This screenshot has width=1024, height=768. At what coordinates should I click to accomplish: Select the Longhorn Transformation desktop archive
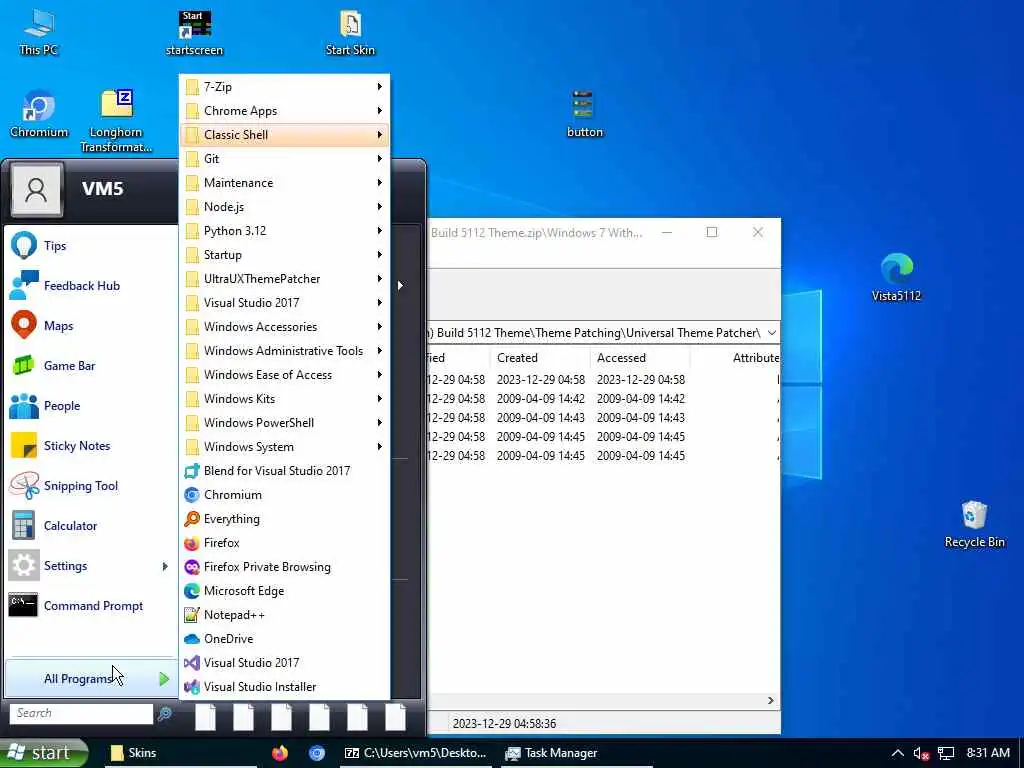[x=116, y=121]
